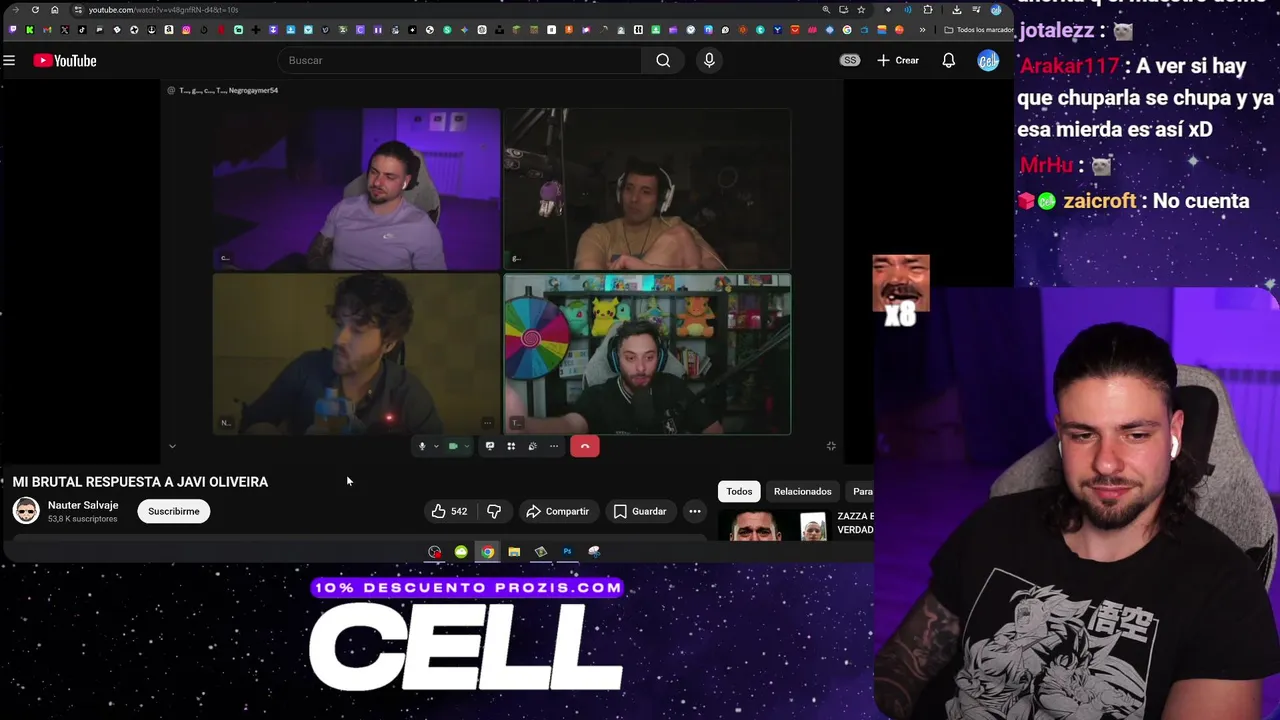
Task: Go to the browser home page icon
Action: click(x=54, y=10)
